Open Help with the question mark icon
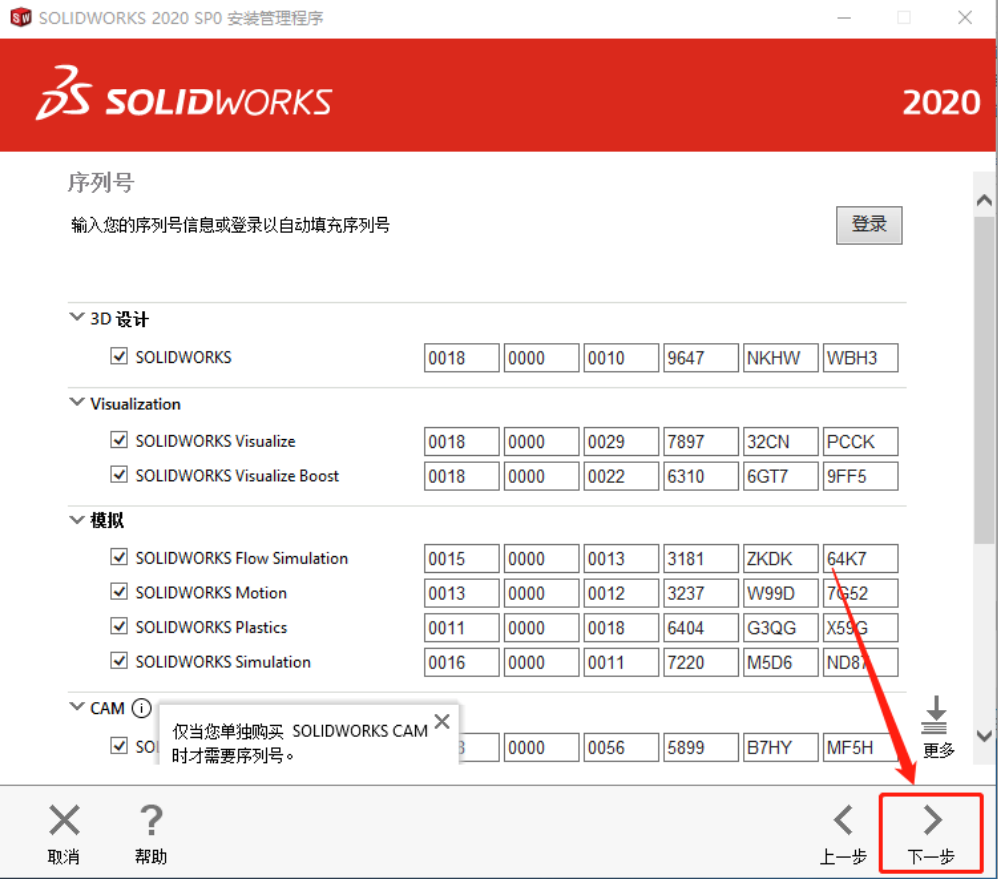998x879 pixels. [150, 822]
